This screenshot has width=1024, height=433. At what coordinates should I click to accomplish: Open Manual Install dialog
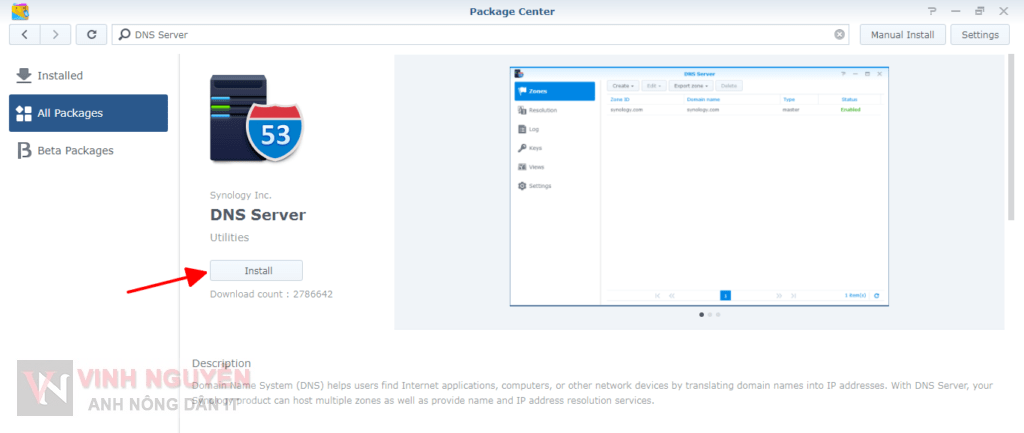pyautogui.click(x=902, y=34)
